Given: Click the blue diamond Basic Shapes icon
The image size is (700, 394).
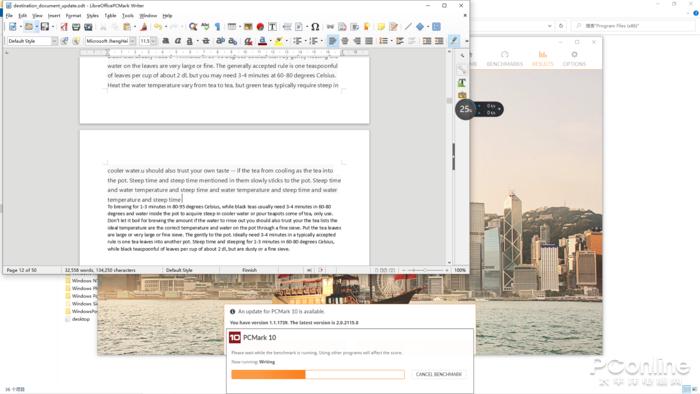Looking at the screenshot, I should click(x=420, y=27).
